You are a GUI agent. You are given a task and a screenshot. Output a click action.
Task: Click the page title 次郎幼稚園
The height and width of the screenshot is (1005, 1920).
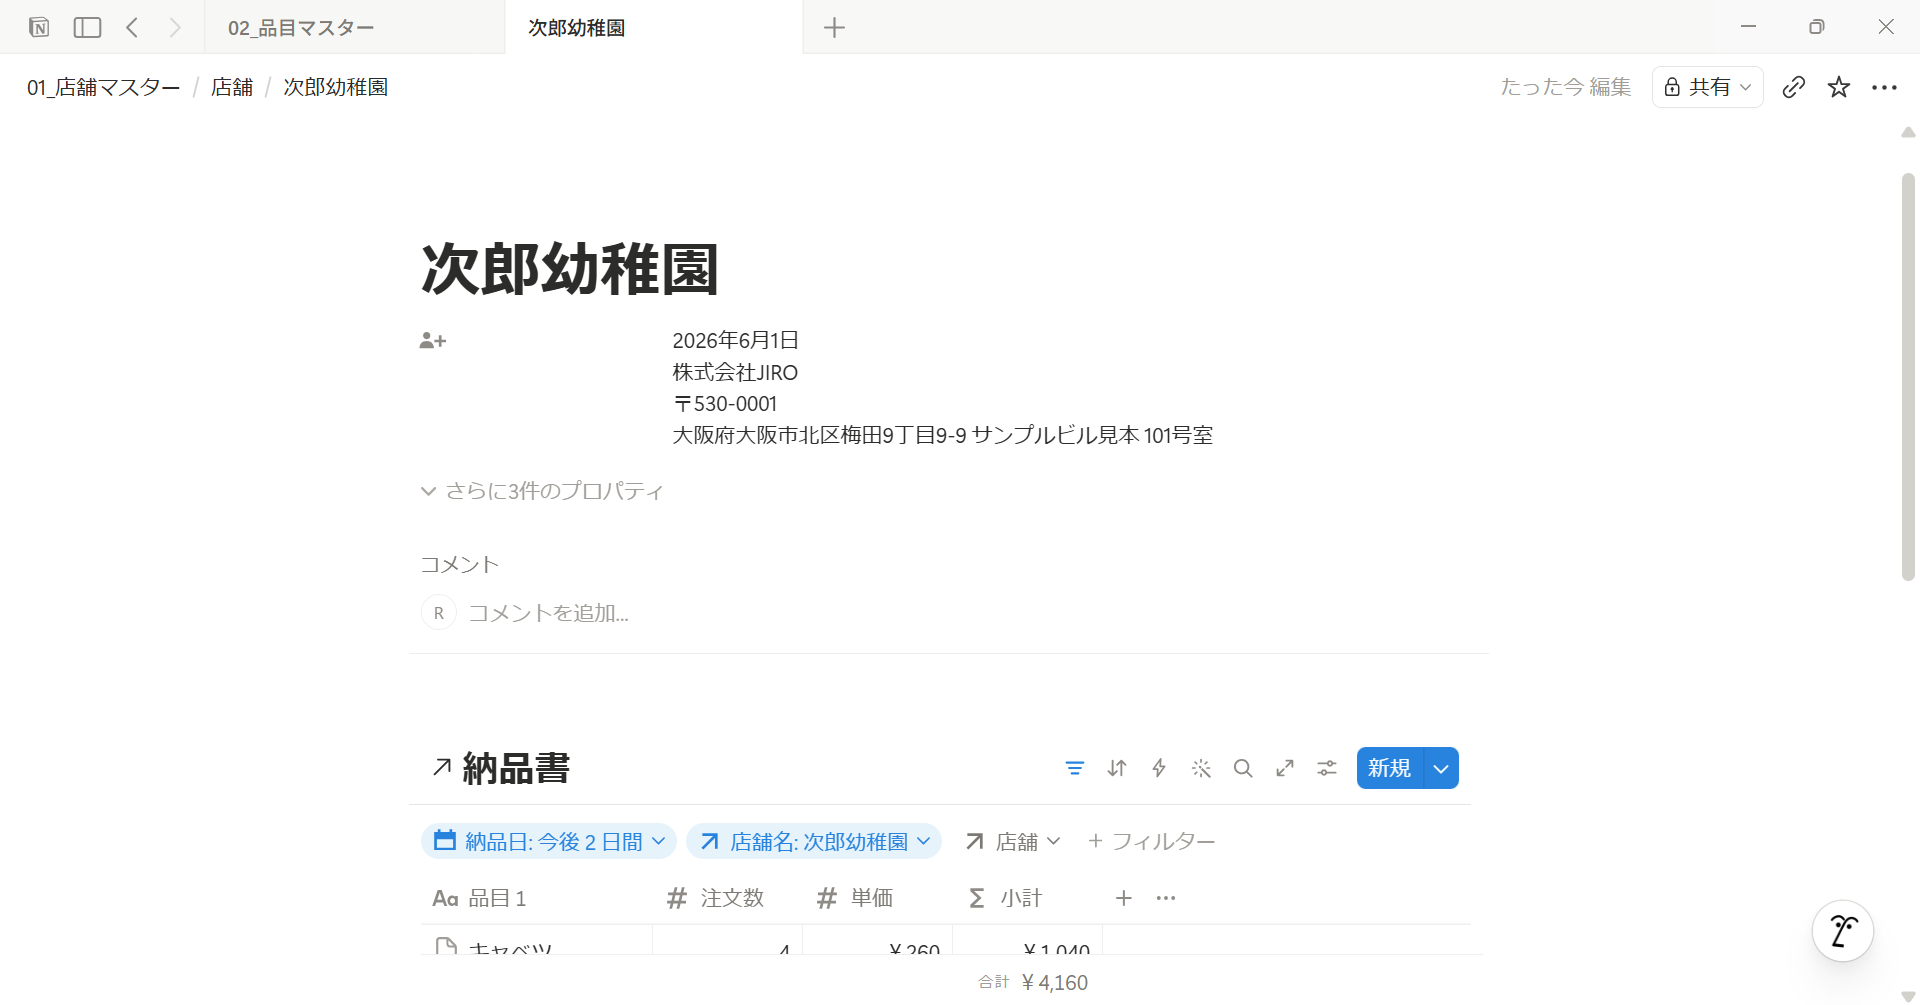[x=570, y=269]
